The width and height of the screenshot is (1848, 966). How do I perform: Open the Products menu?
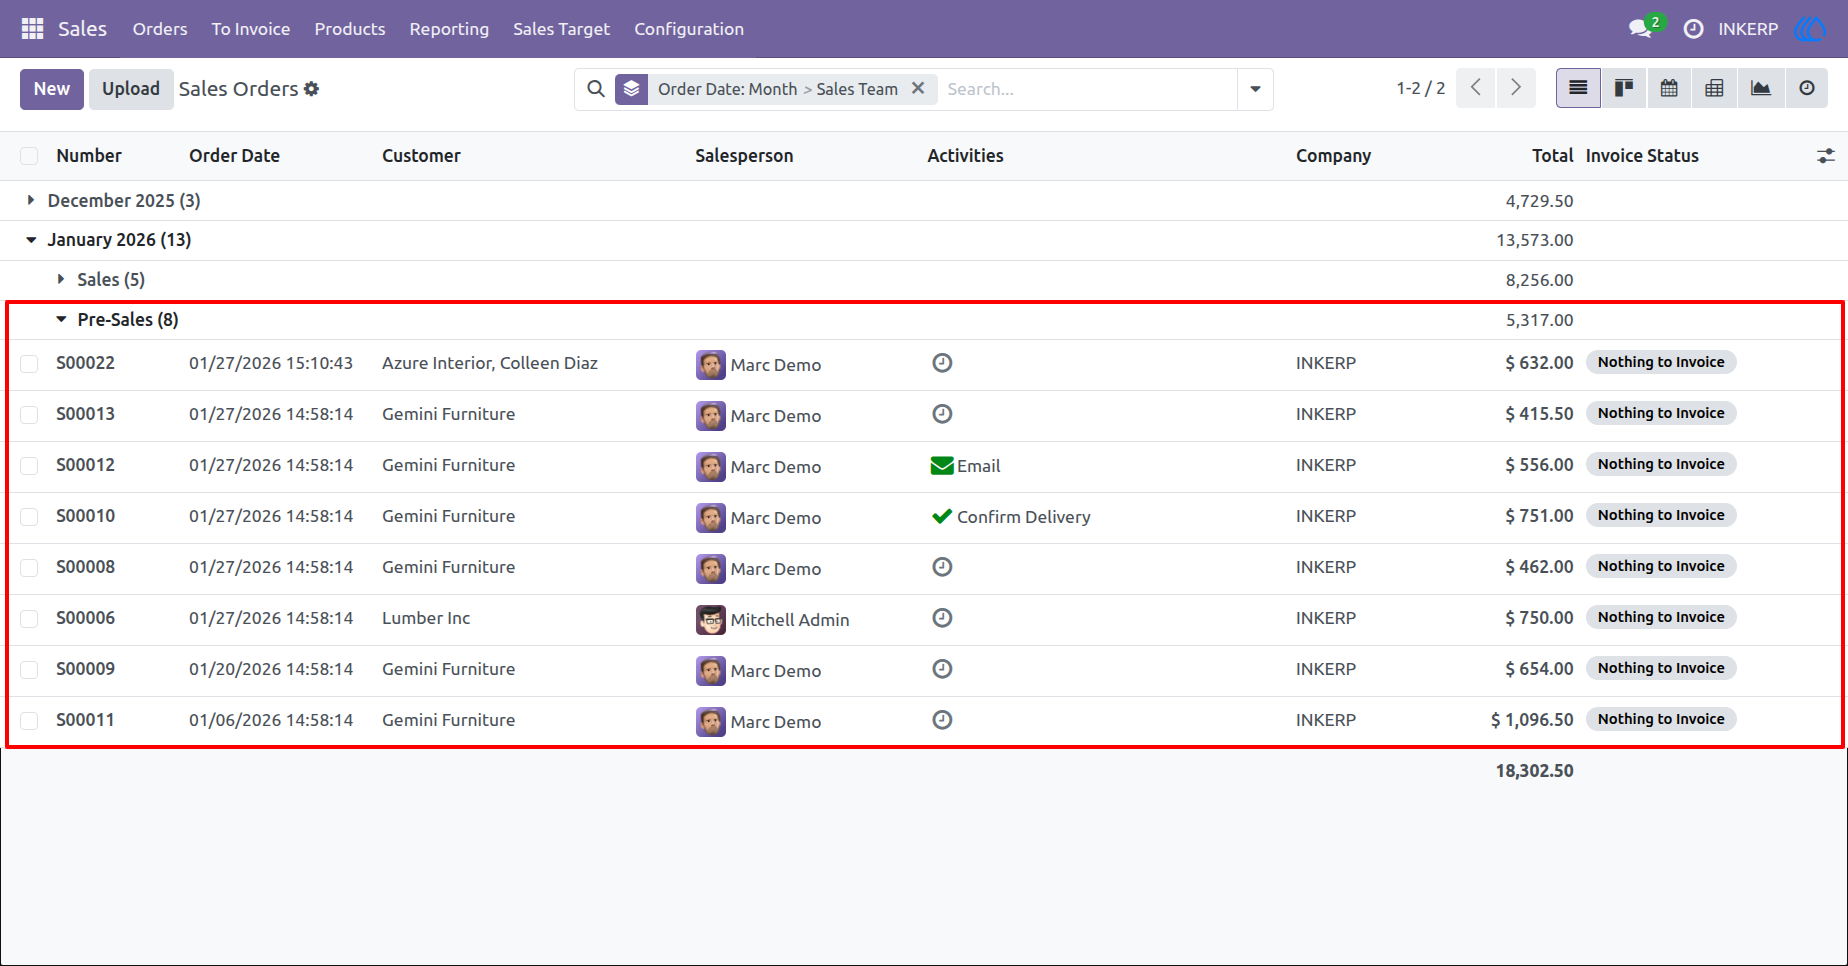tap(350, 29)
